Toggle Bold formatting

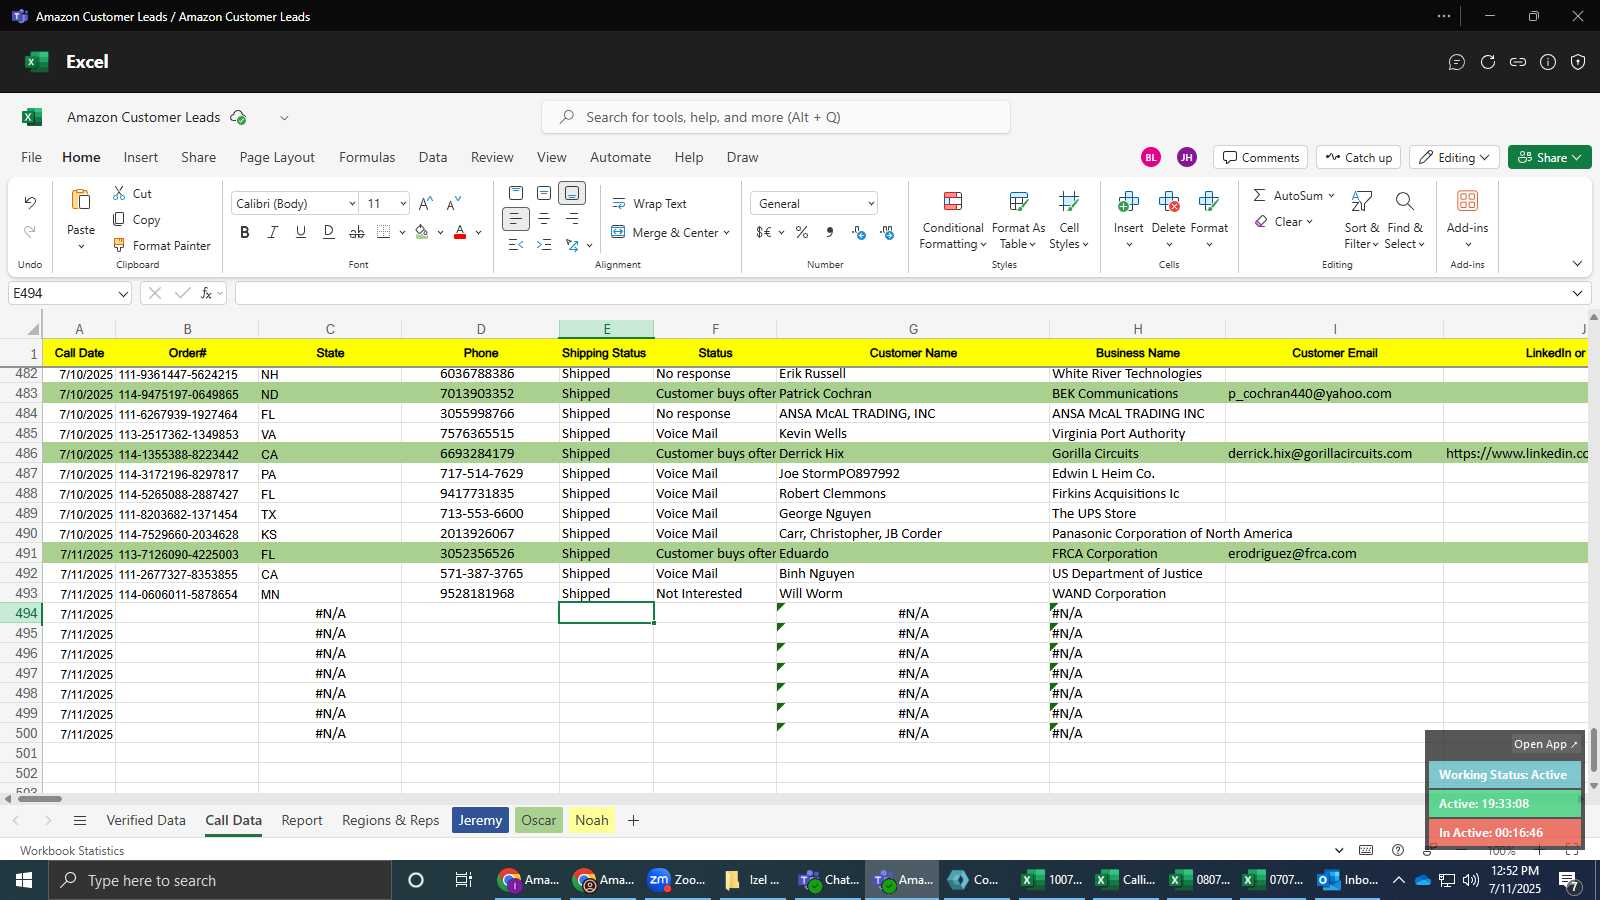coord(244,232)
